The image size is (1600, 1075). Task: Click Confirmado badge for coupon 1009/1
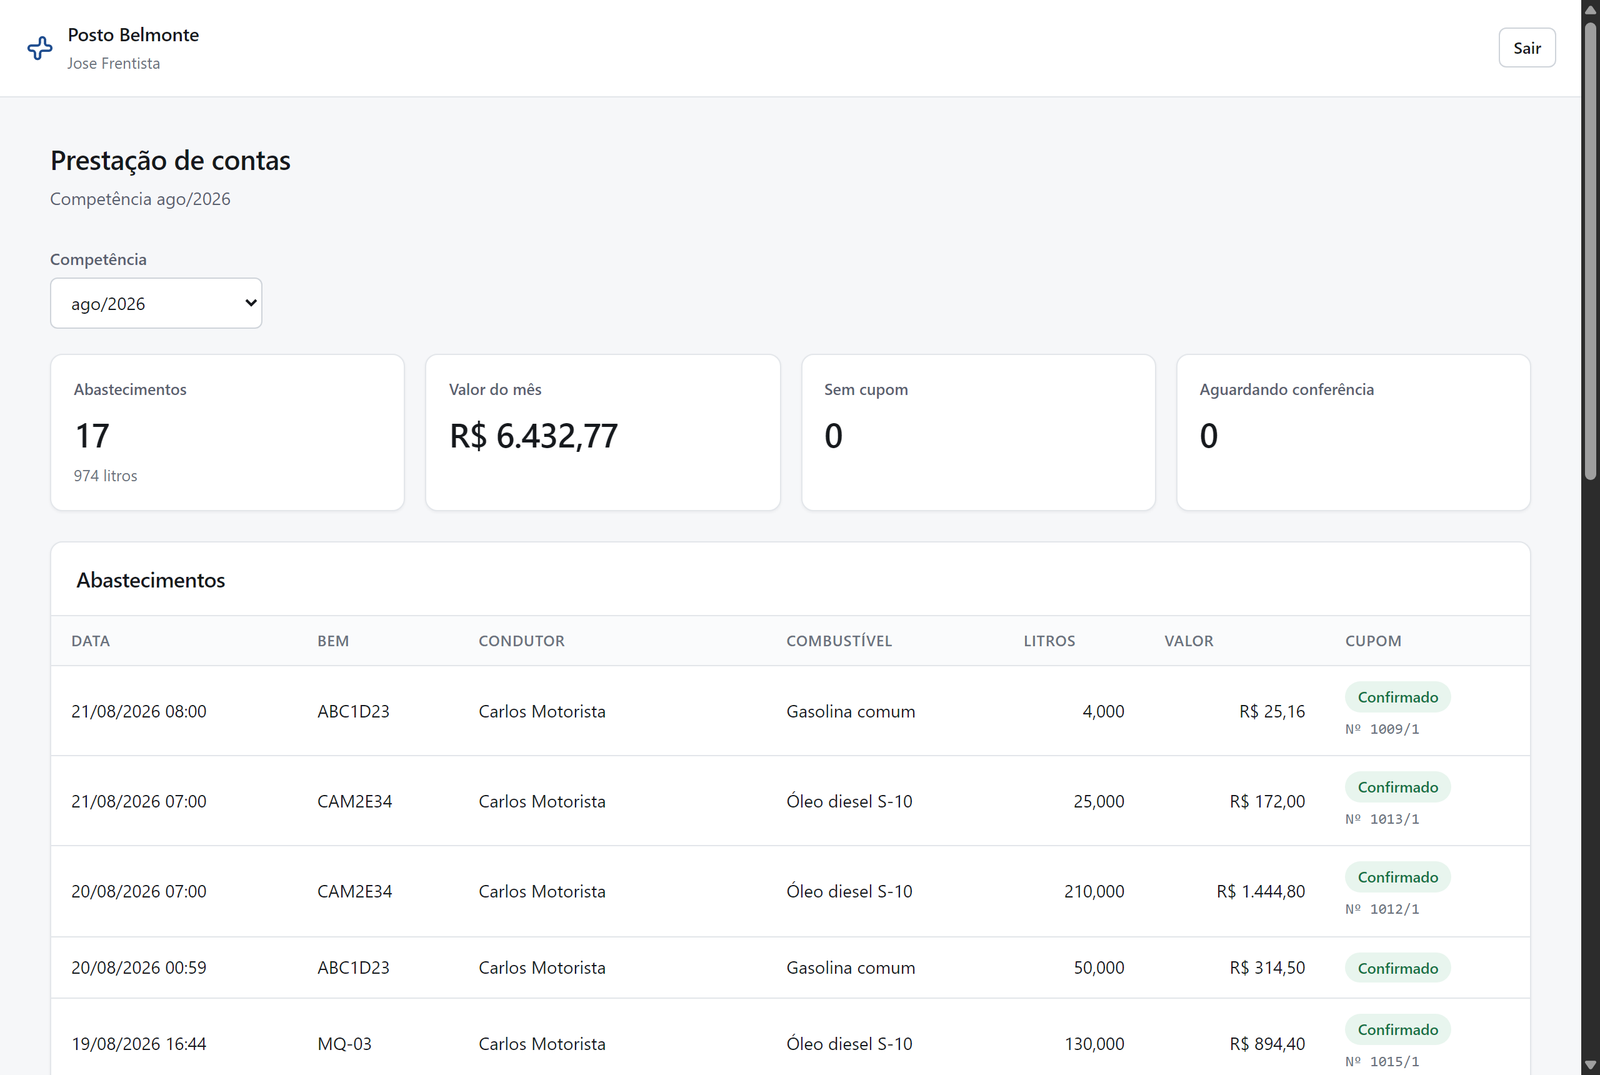tap(1398, 697)
